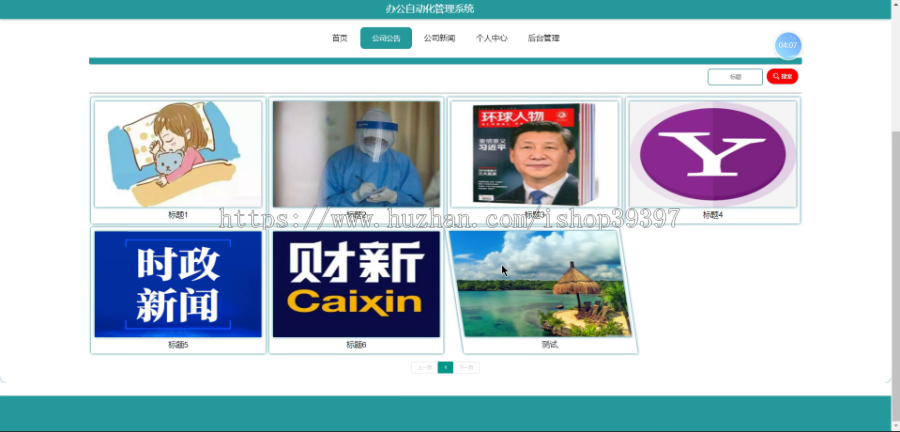The height and width of the screenshot is (432, 900).
Task: Click the blue 04:07 timer bubble
Action: point(788,45)
